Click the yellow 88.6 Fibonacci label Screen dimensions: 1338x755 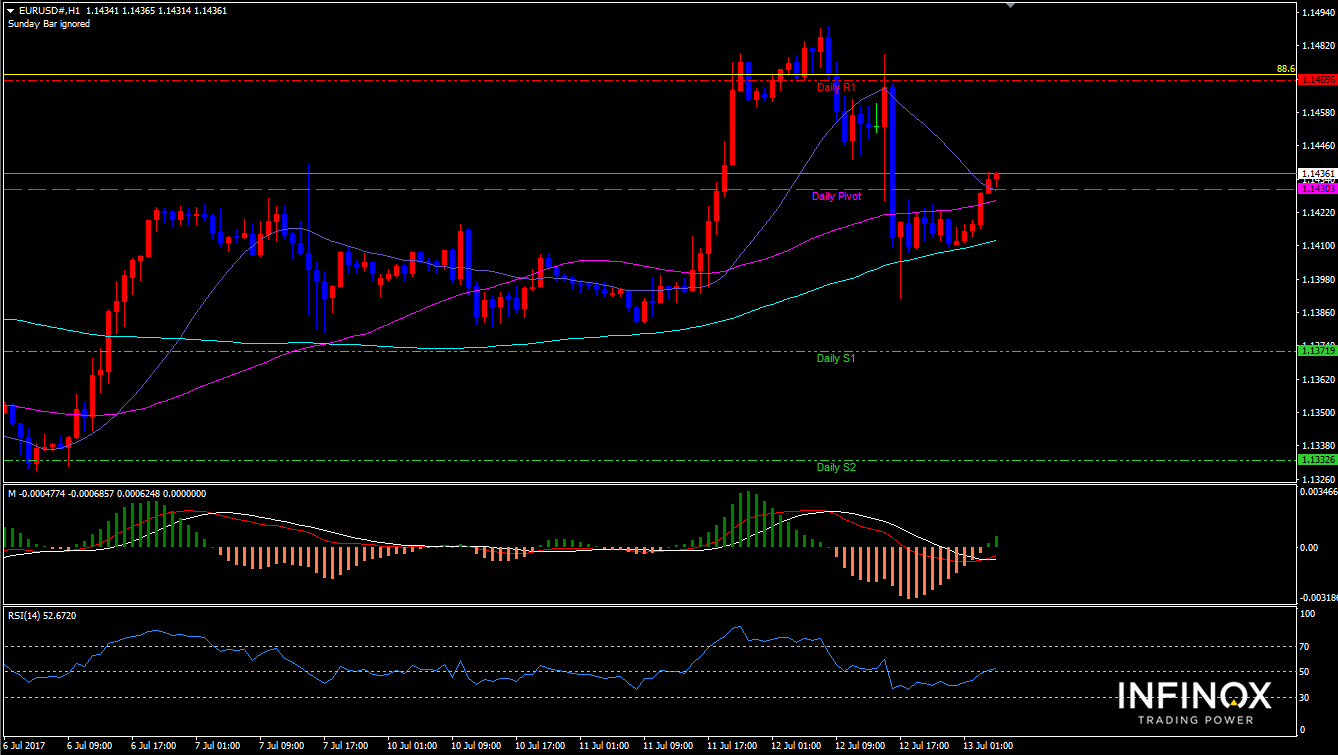[x=1286, y=69]
